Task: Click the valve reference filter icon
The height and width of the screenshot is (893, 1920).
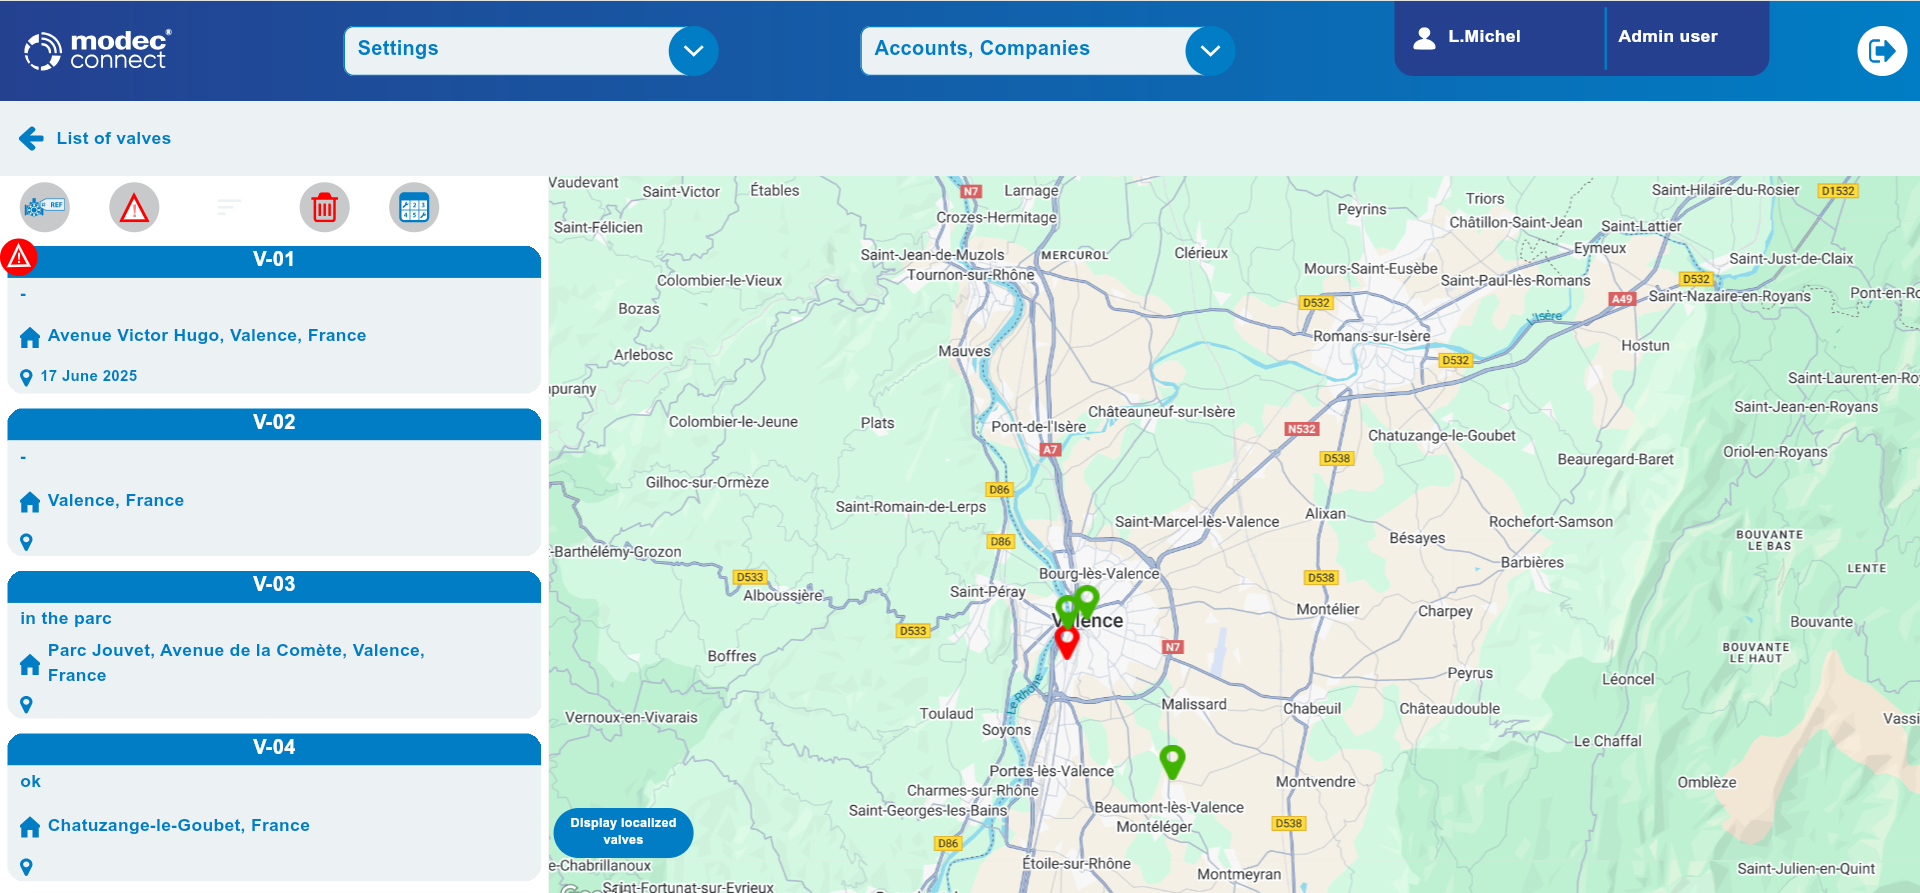Action: point(45,208)
